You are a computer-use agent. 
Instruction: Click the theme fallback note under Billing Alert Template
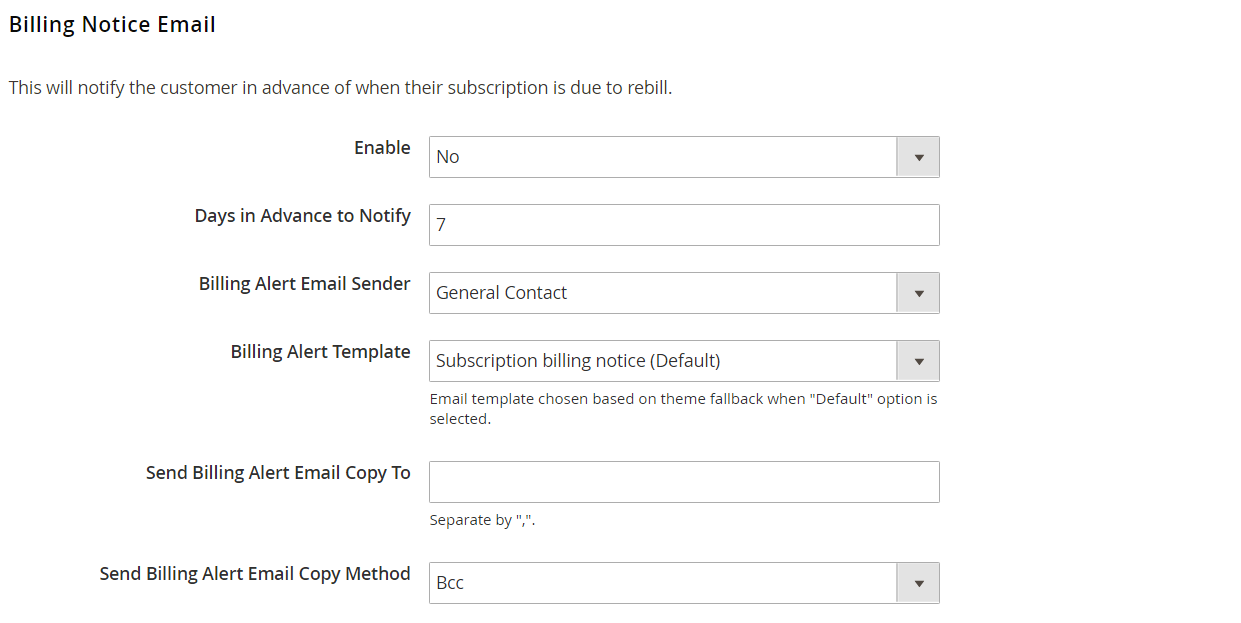[x=683, y=409]
